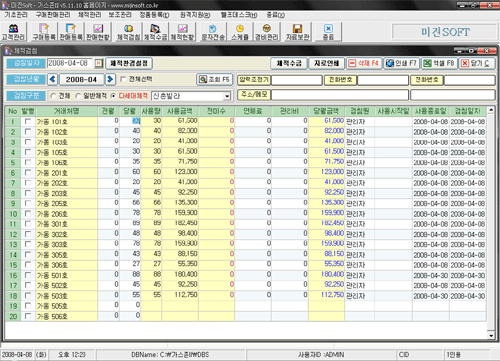Open the 체적수금 collection toolbar icon

155,32
